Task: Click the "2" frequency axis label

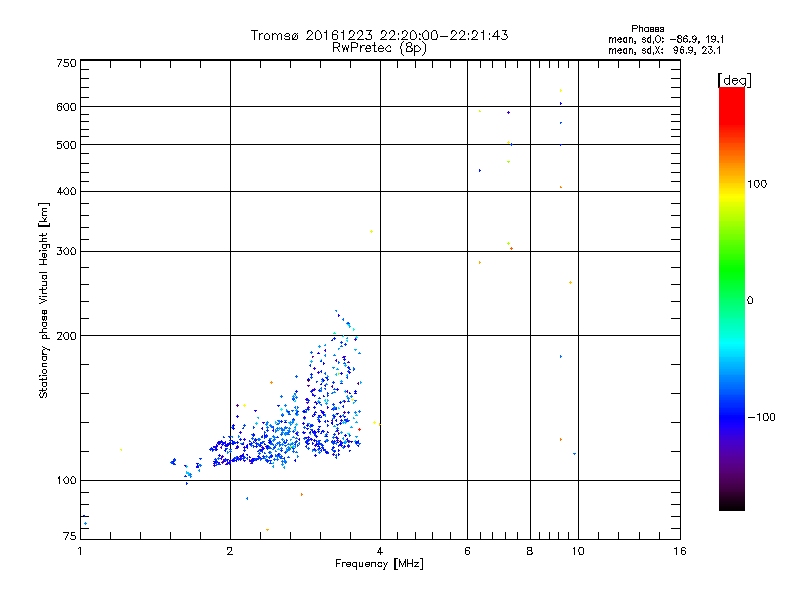Action: 230,551
